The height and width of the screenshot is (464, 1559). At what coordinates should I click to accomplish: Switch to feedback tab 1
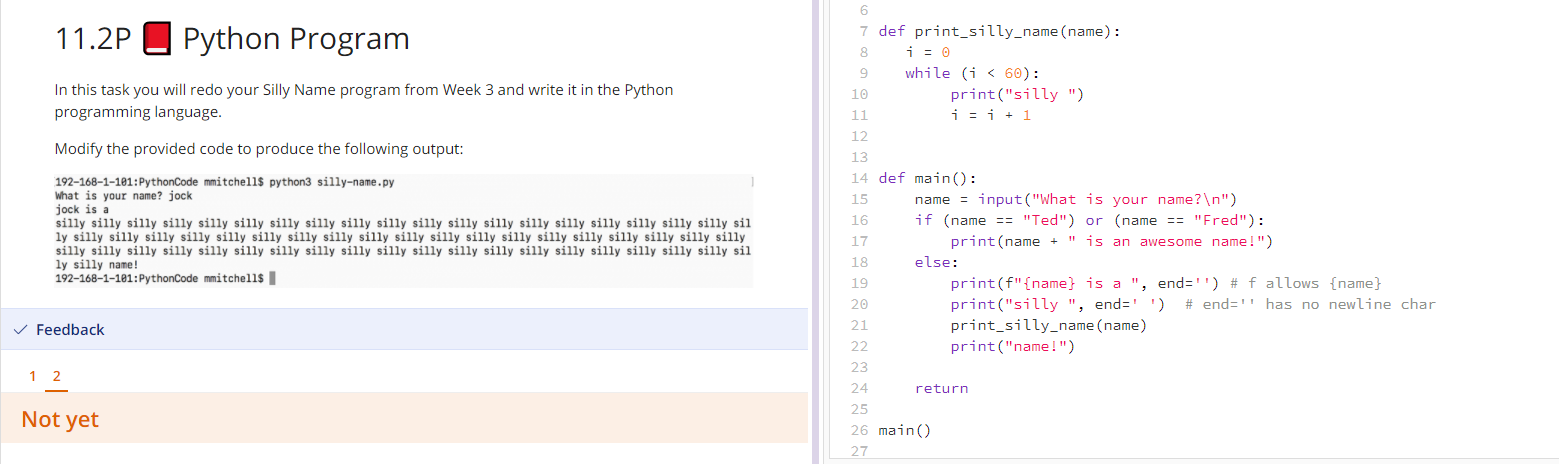tap(33, 376)
